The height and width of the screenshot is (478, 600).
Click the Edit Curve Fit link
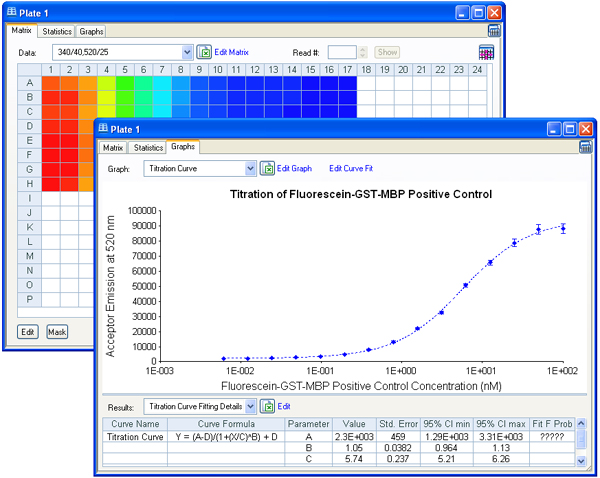point(351,168)
